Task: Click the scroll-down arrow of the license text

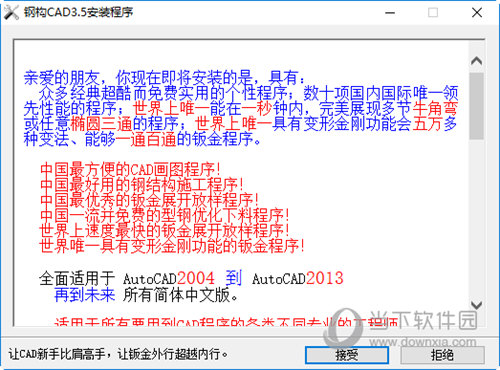Action: pos(476,305)
